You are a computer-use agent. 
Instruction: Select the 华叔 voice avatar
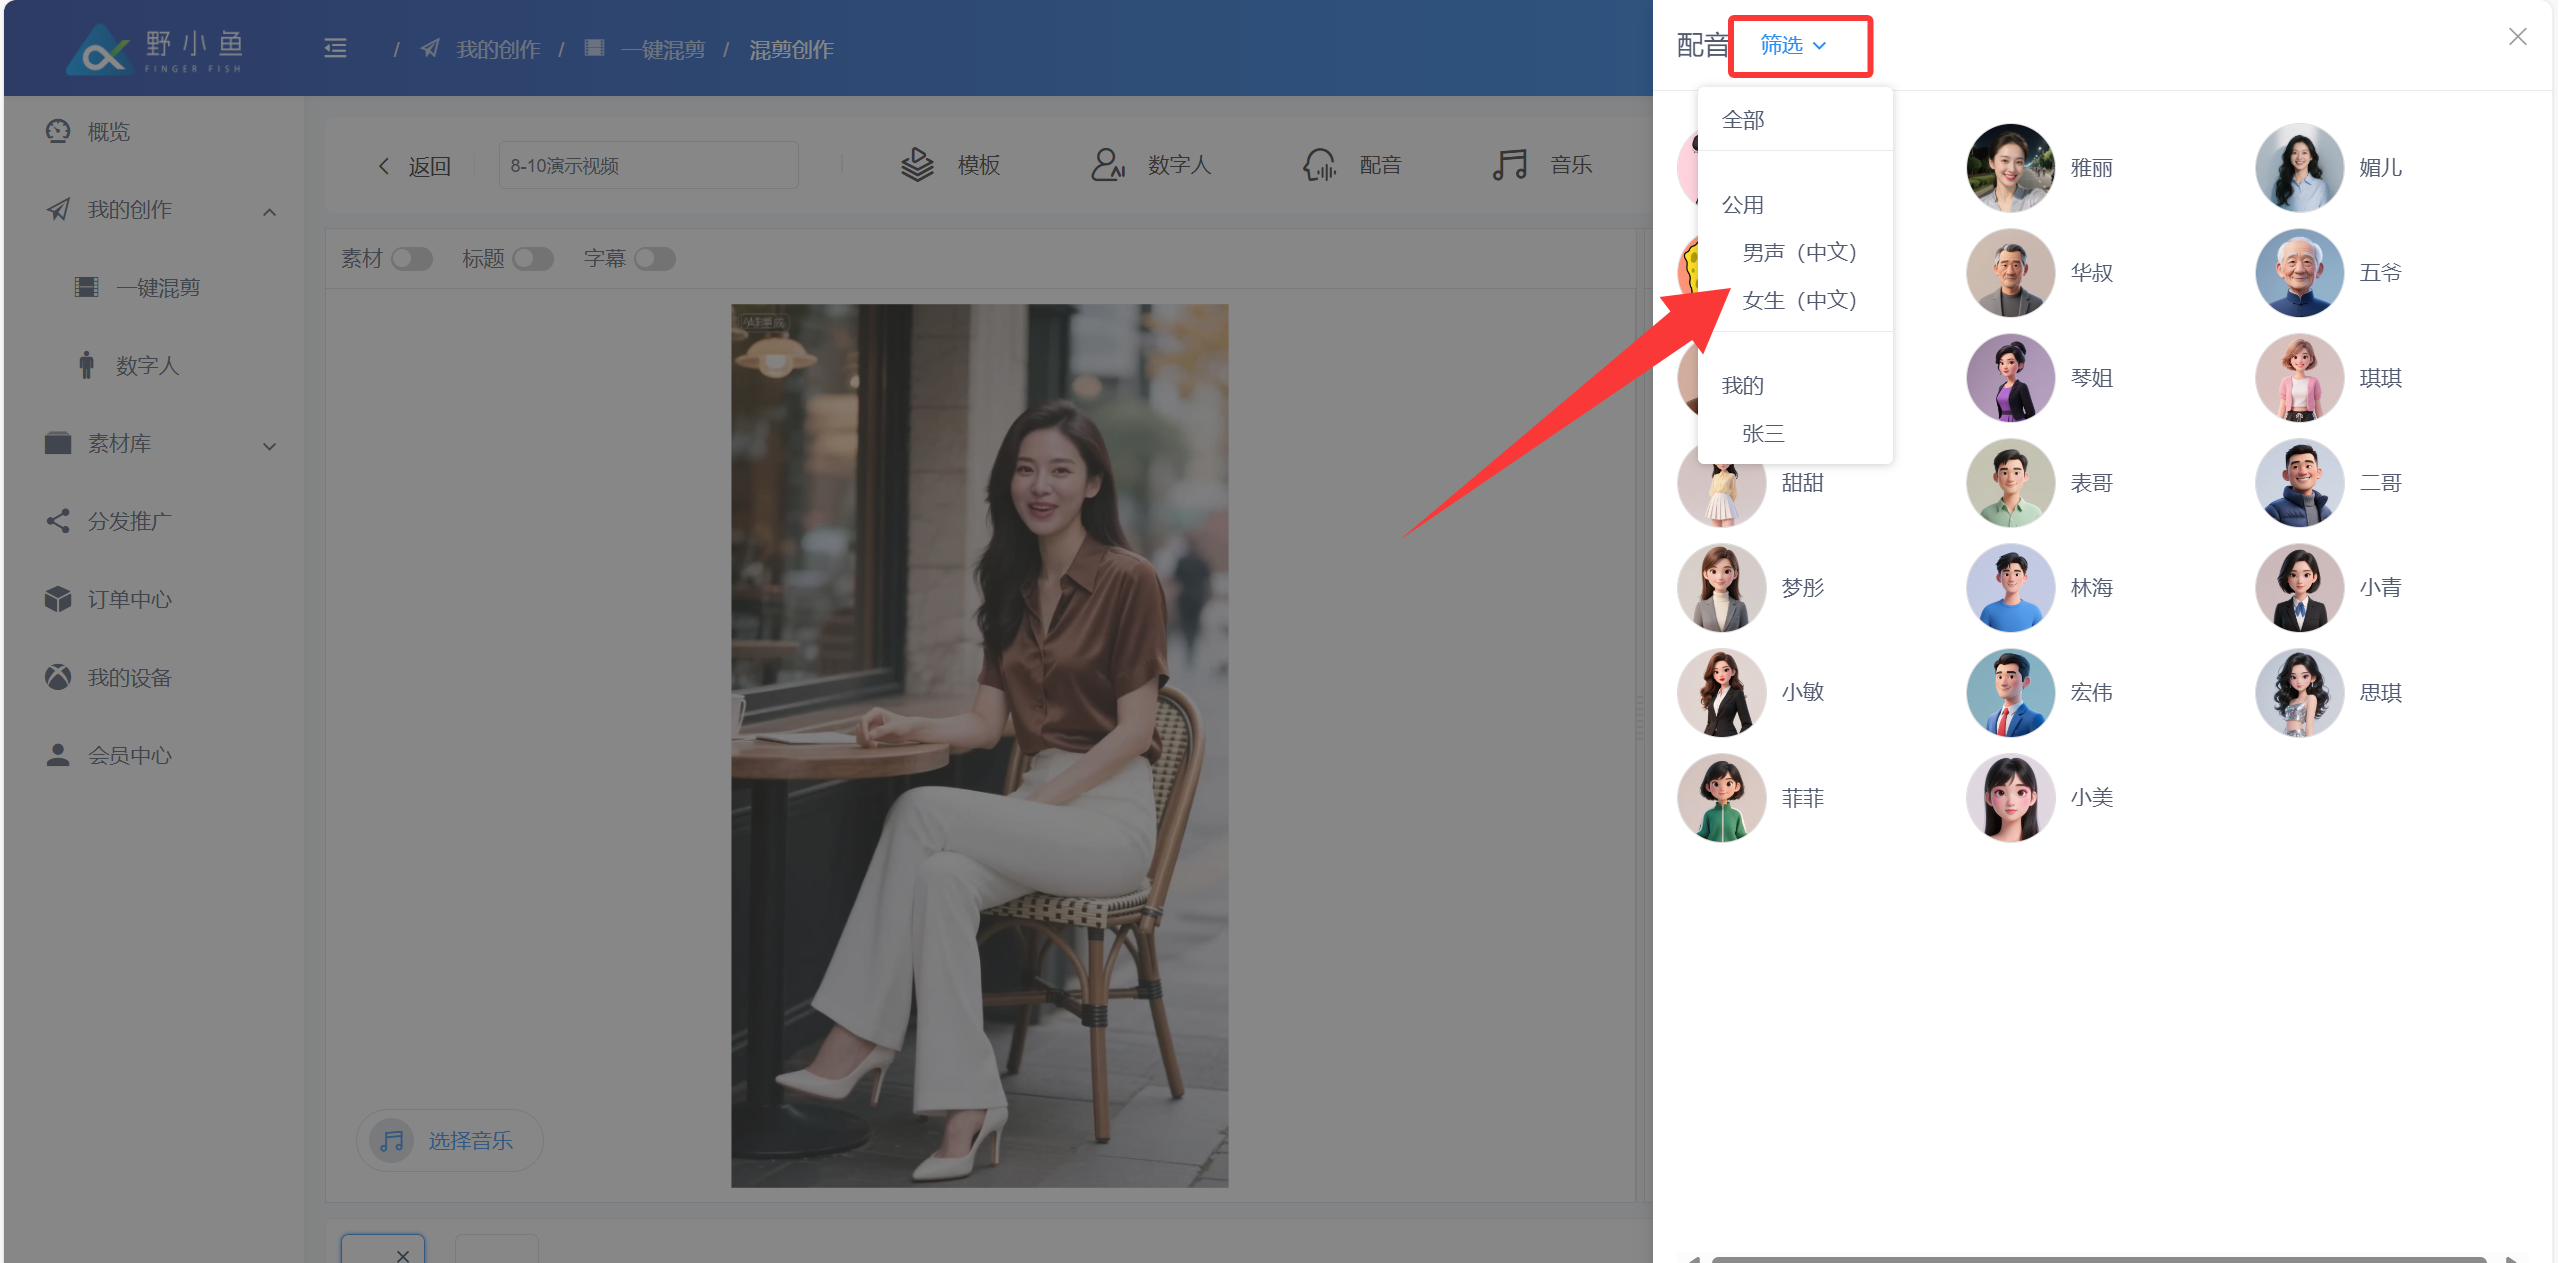(x=2010, y=273)
